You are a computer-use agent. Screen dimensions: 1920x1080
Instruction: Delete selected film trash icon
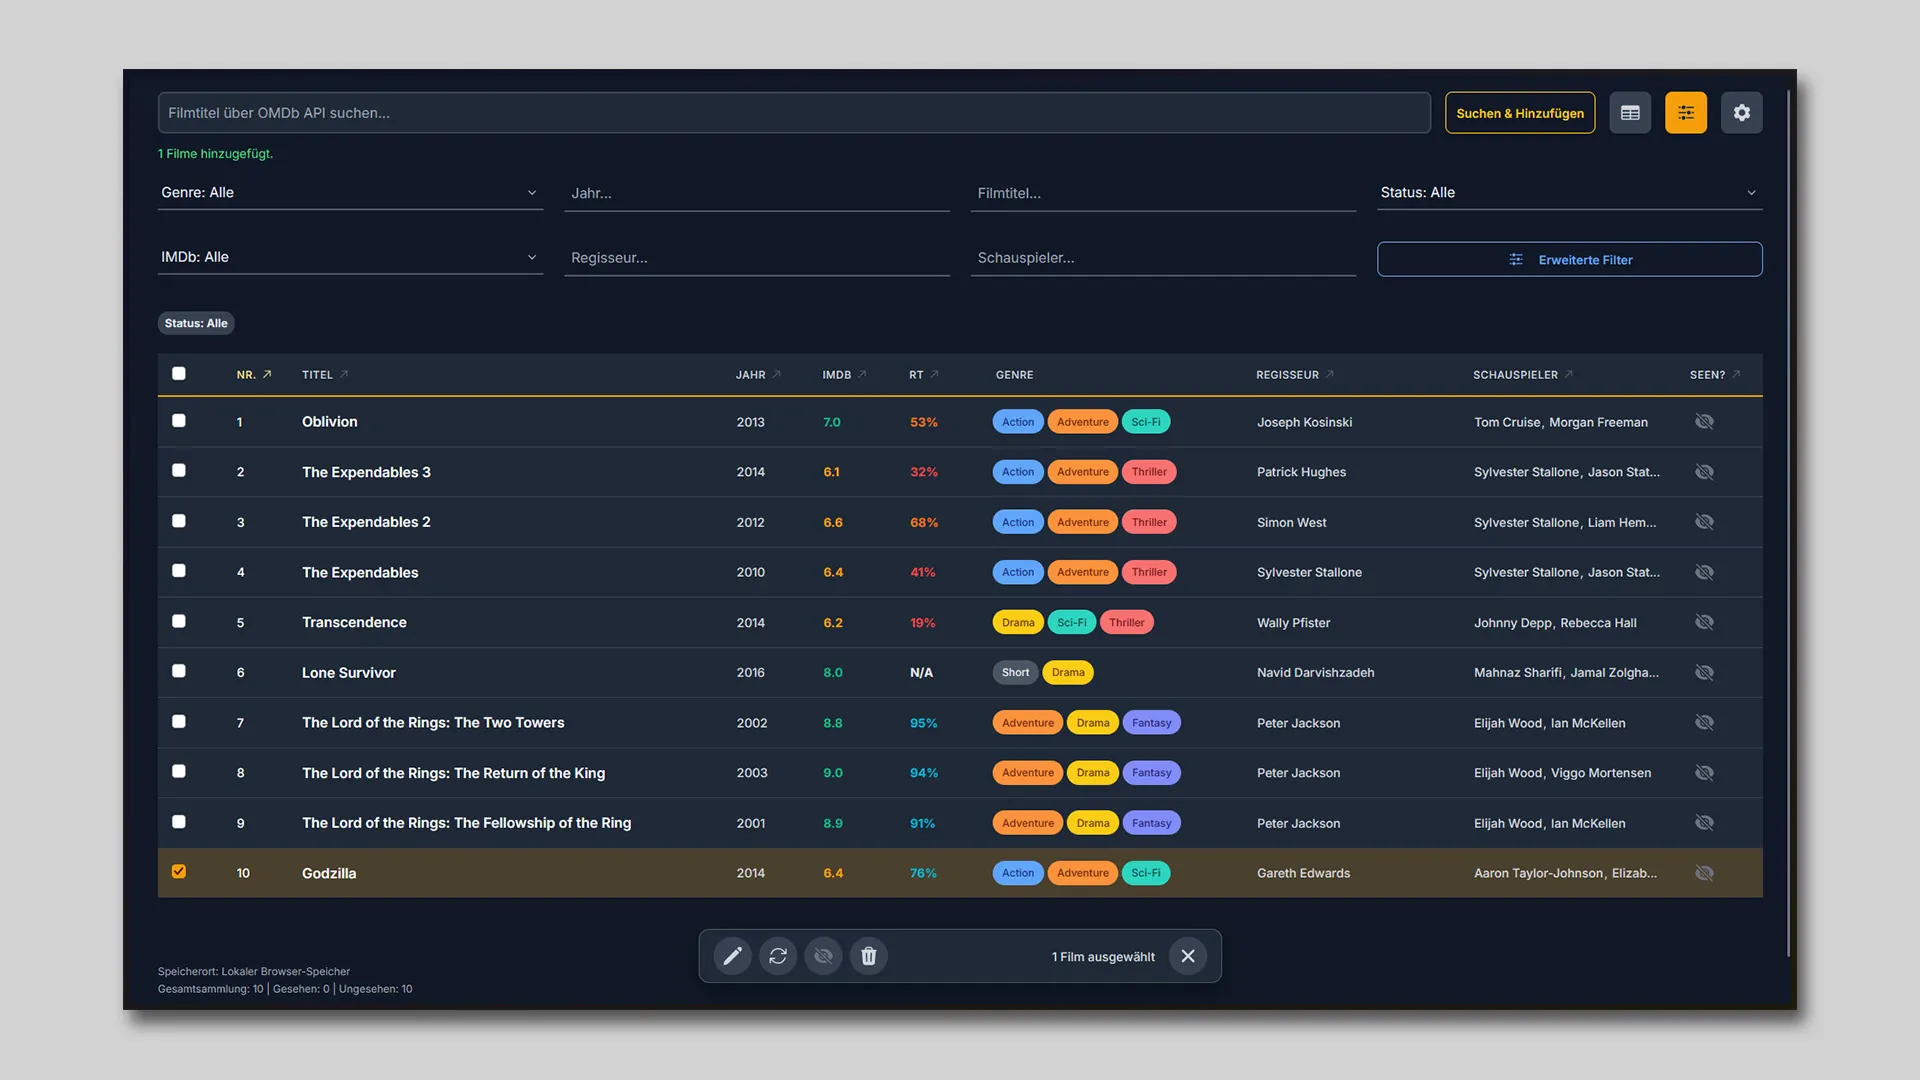(869, 956)
